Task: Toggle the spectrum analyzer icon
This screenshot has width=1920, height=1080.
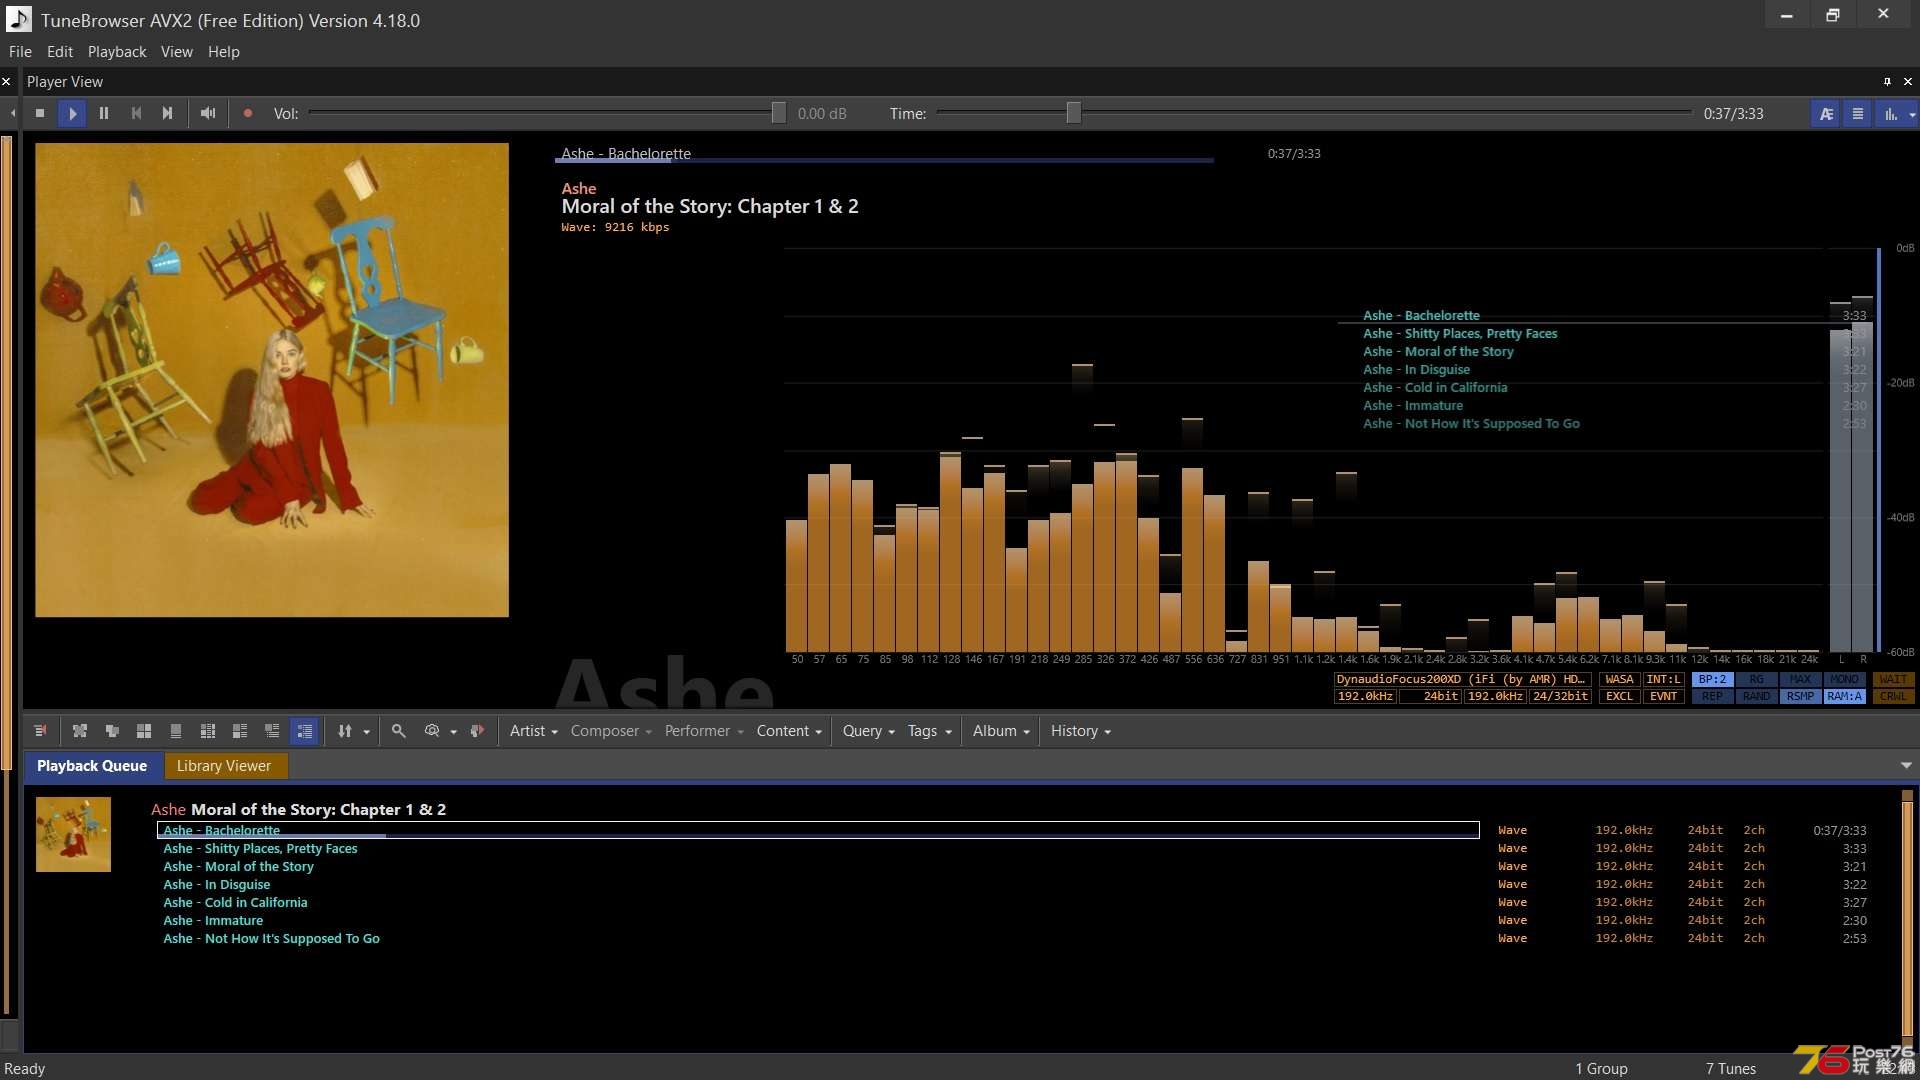Action: (x=1890, y=114)
